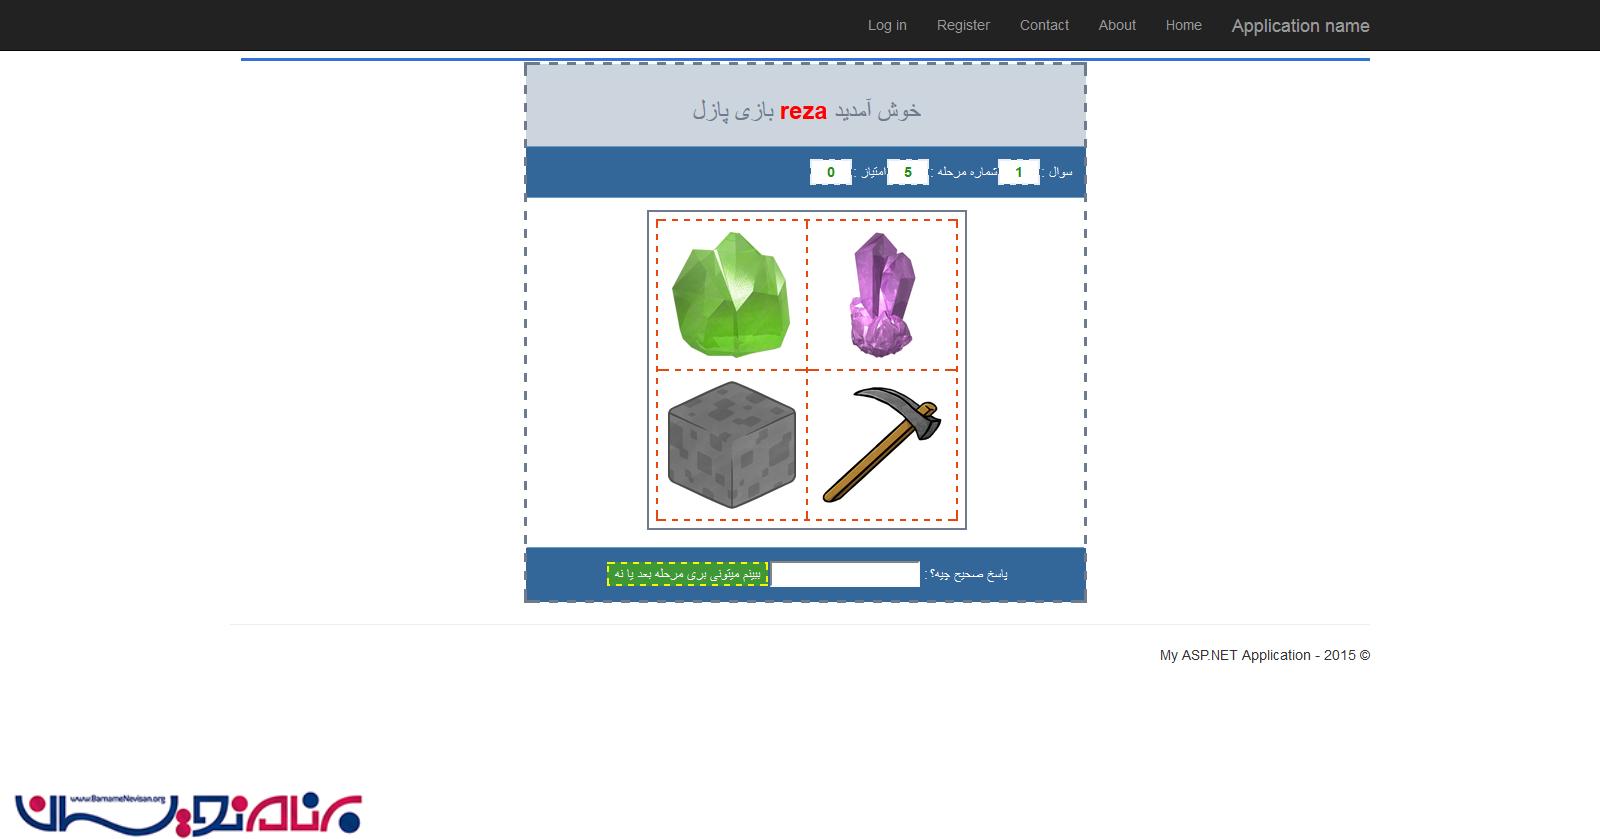Select the purple amethyst crystal tile
The height and width of the screenshot is (839, 1600).
882,295
